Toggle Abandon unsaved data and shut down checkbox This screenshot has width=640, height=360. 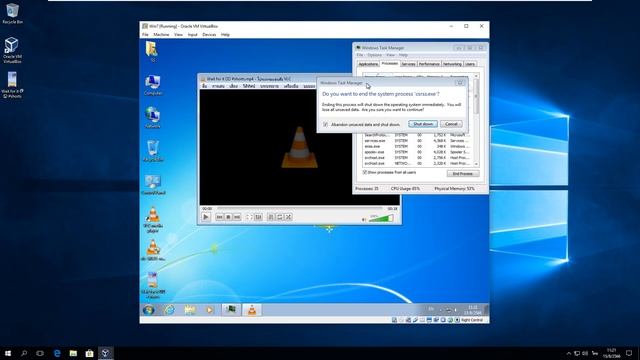(x=325, y=124)
